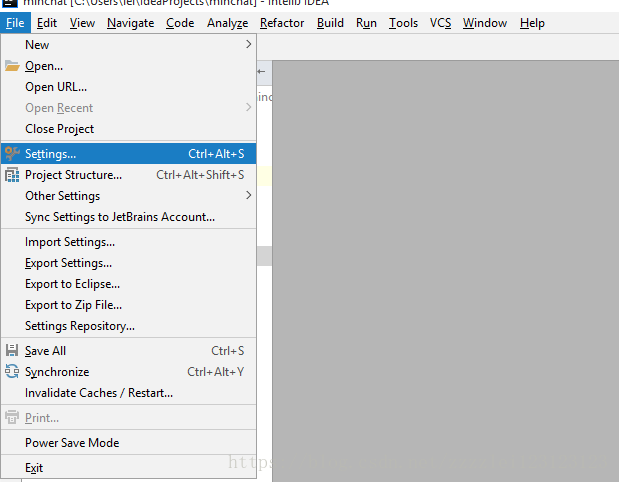Click the Ctrl+S shortcut label

[x=228, y=351]
